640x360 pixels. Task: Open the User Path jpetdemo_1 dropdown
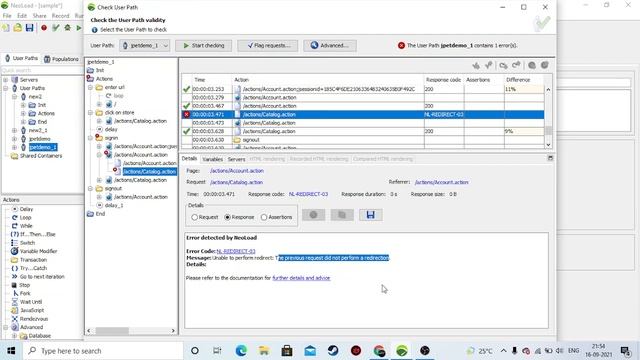145,45
